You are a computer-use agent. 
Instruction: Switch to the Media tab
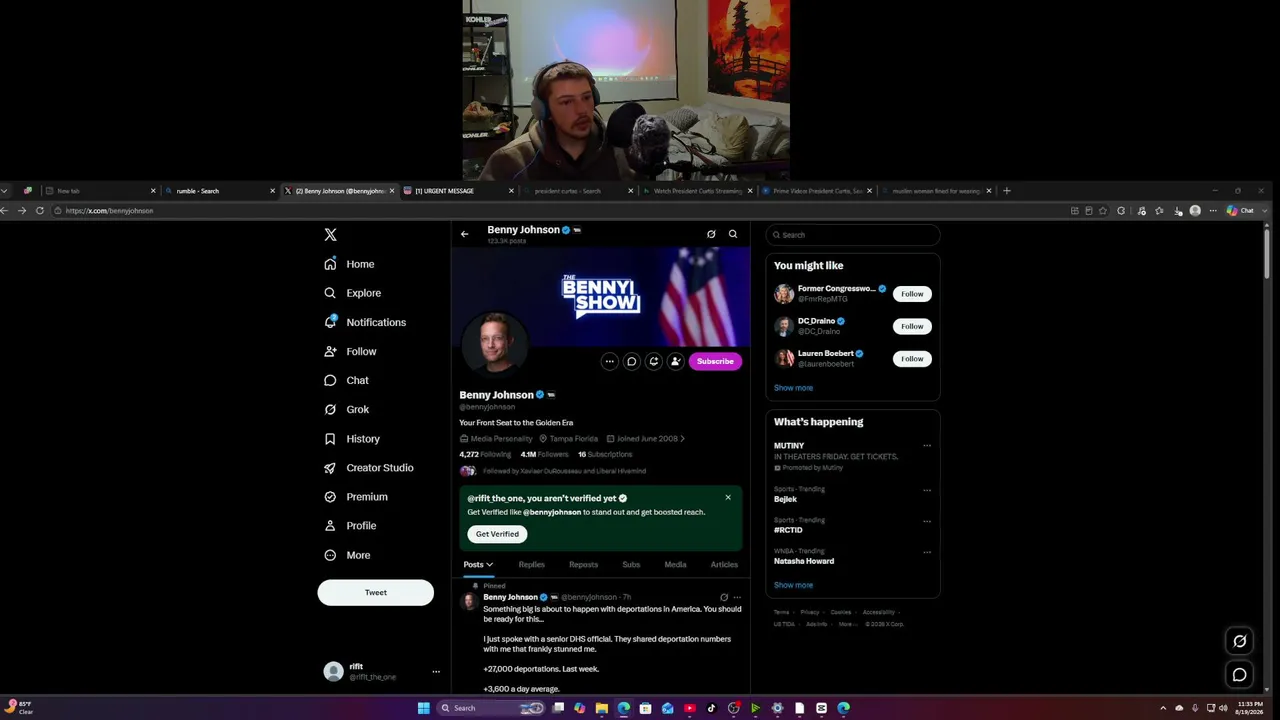point(676,564)
